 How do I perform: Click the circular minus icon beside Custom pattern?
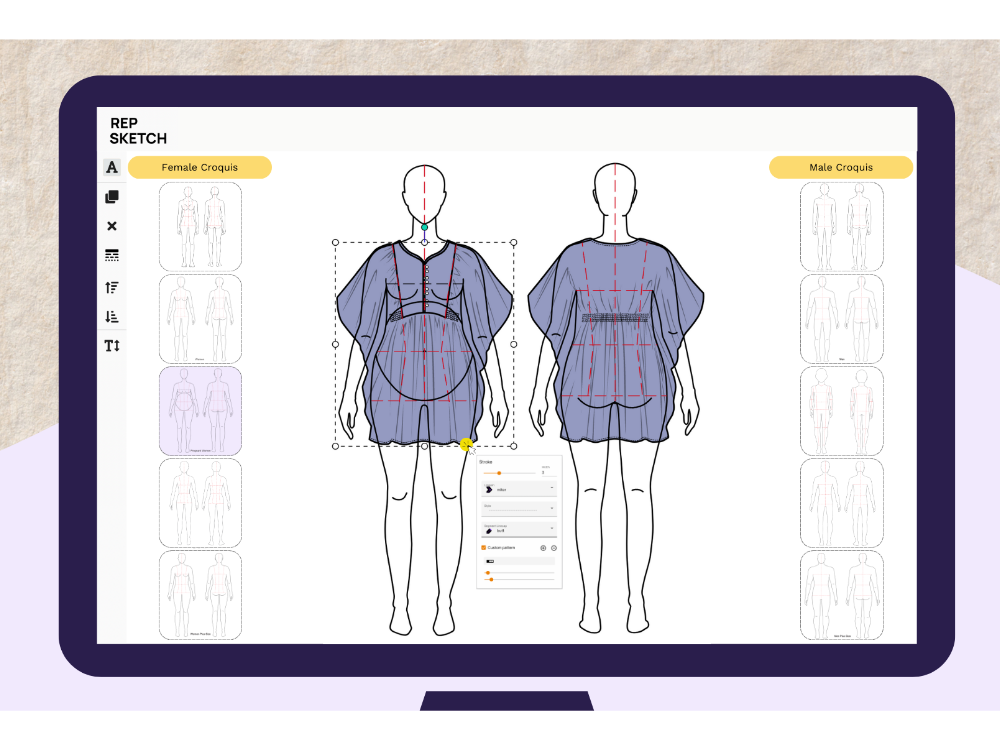point(554,548)
